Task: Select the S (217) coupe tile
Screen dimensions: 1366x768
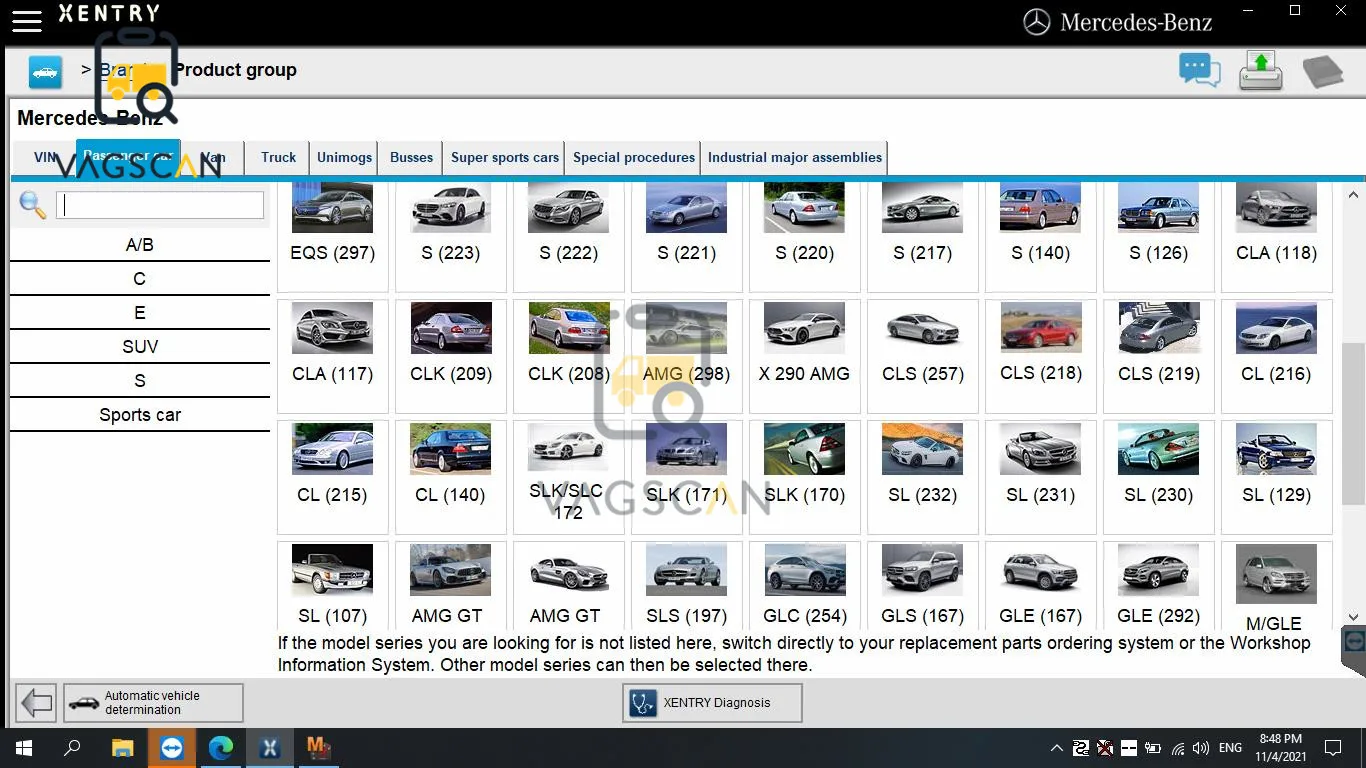Action: click(923, 236)
